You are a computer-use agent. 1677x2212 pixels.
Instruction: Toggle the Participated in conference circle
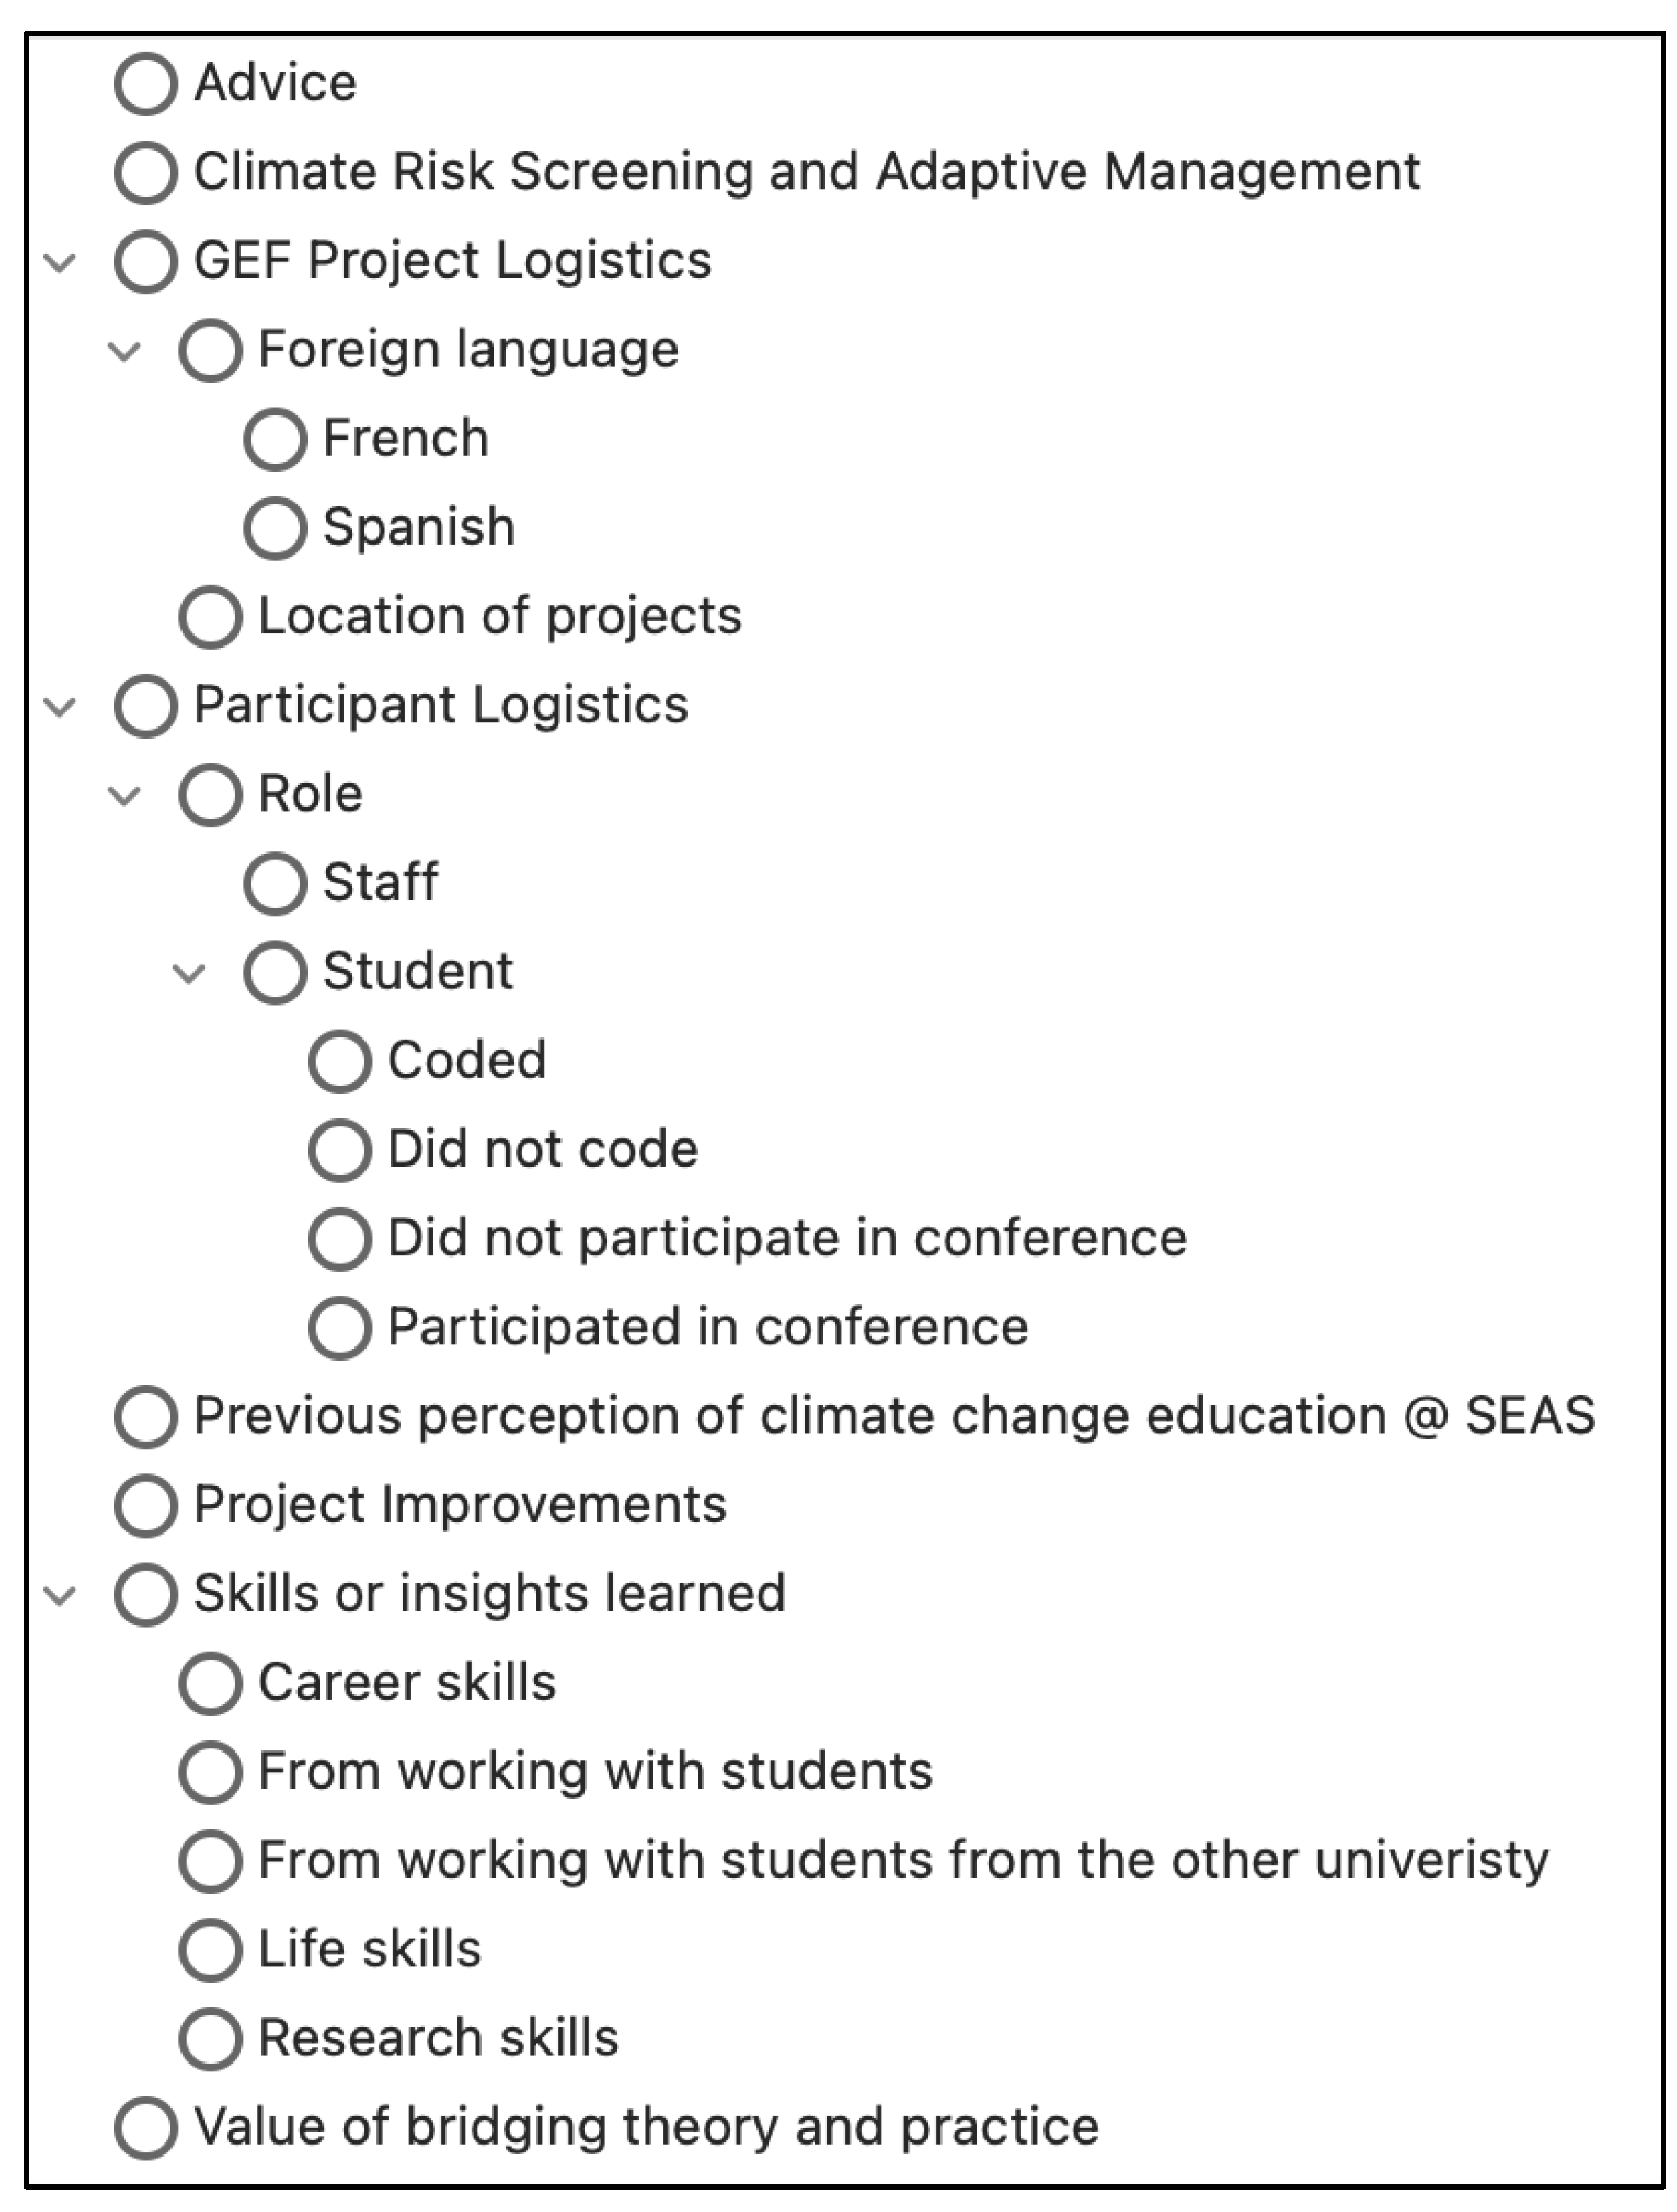pyautogui.click(x=340, y=1328)
